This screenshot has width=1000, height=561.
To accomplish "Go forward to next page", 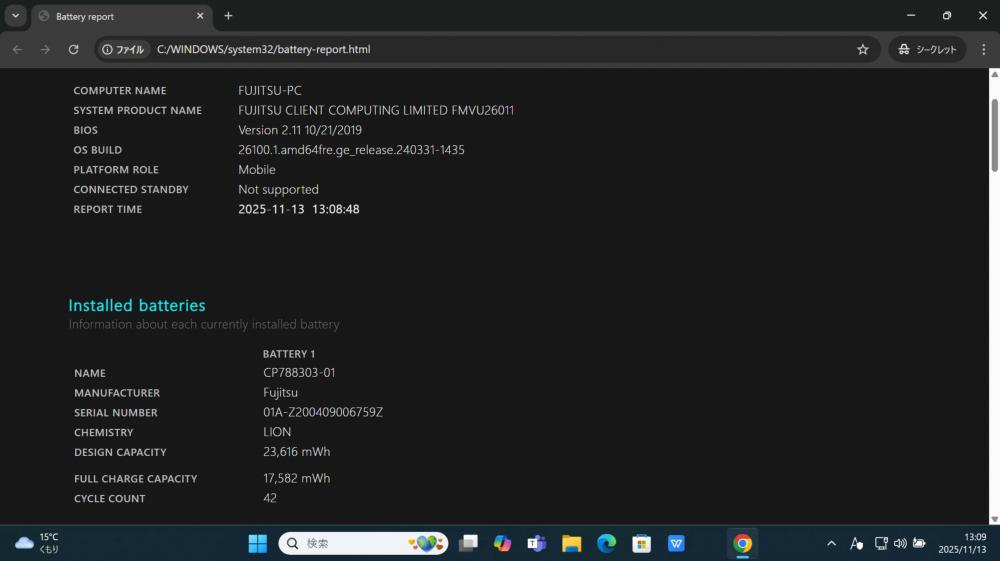I will 45,49.
